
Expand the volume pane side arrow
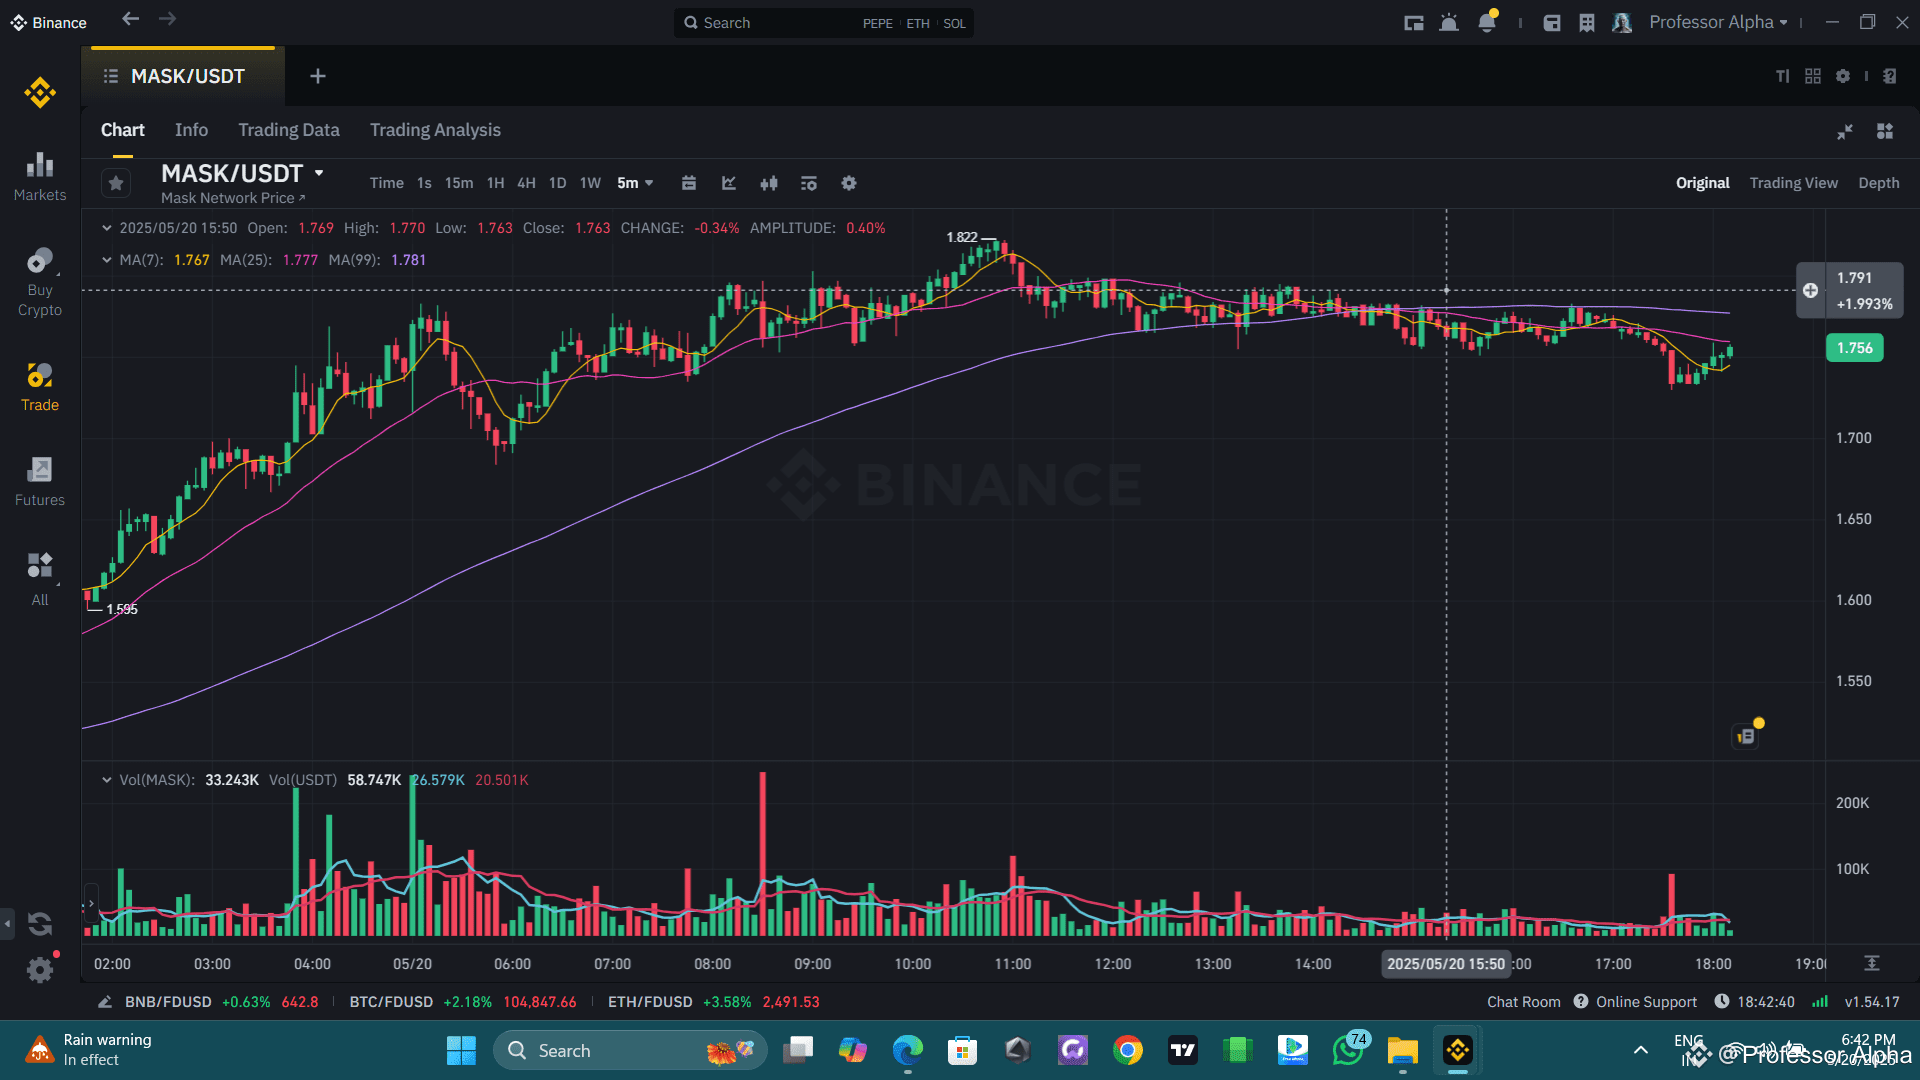pyautogui.click(x=91, y=903)
